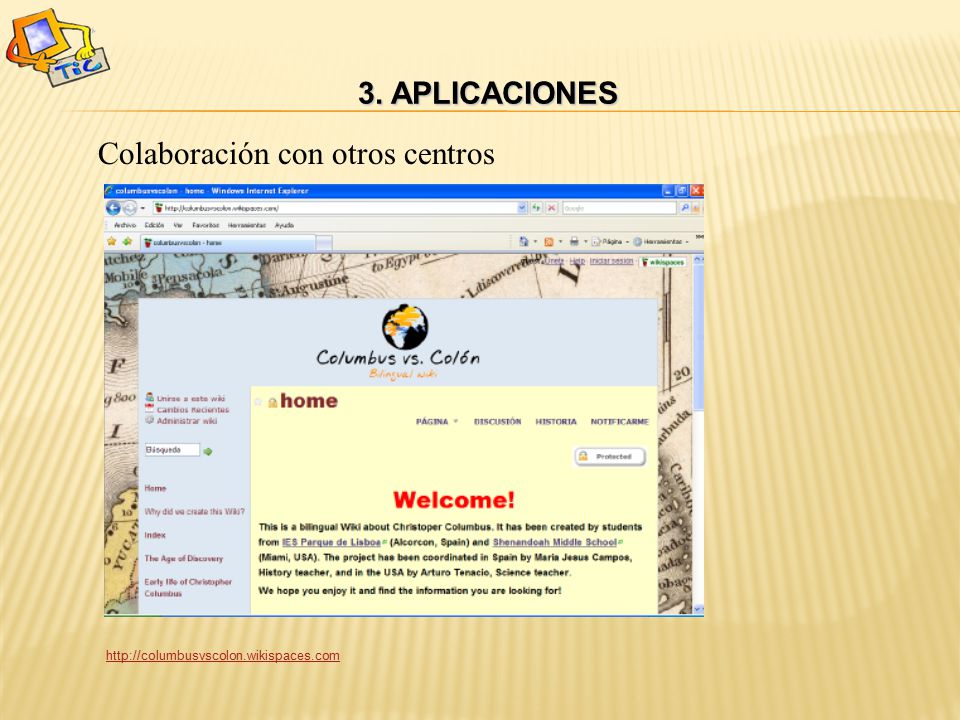Viewport: 960px width, 720px height.
Task: Click the Welcome! heading text
Action: (x=454, y=500)
